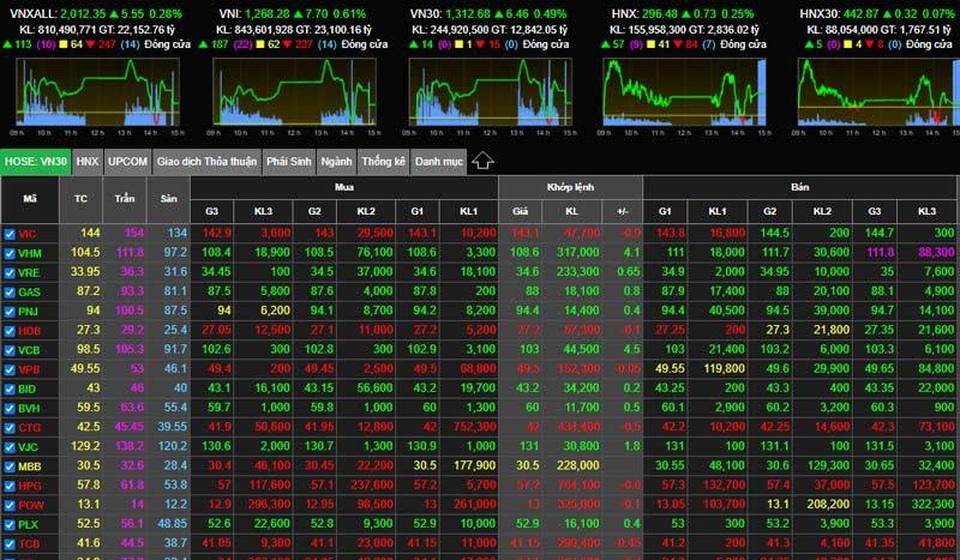Toggle the HDB stock checkbox

pos(9,331)
